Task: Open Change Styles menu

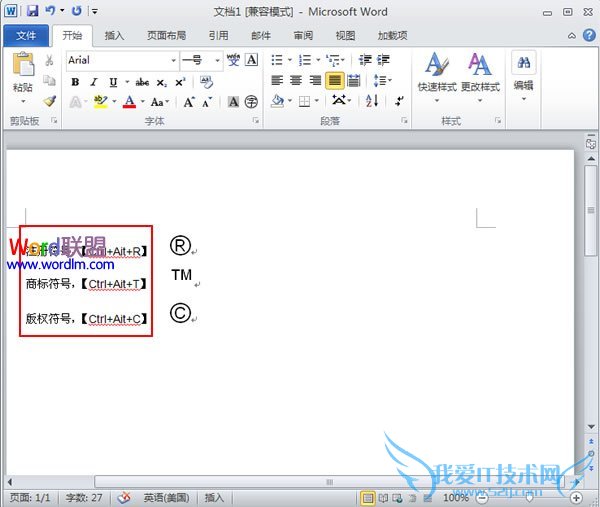Action: [480, 78]
